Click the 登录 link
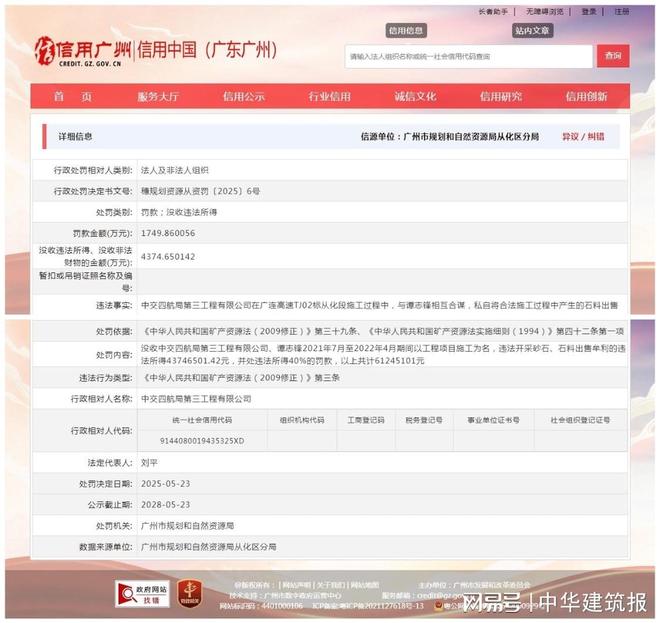This screenshot has height=623, width=660. 589,12
